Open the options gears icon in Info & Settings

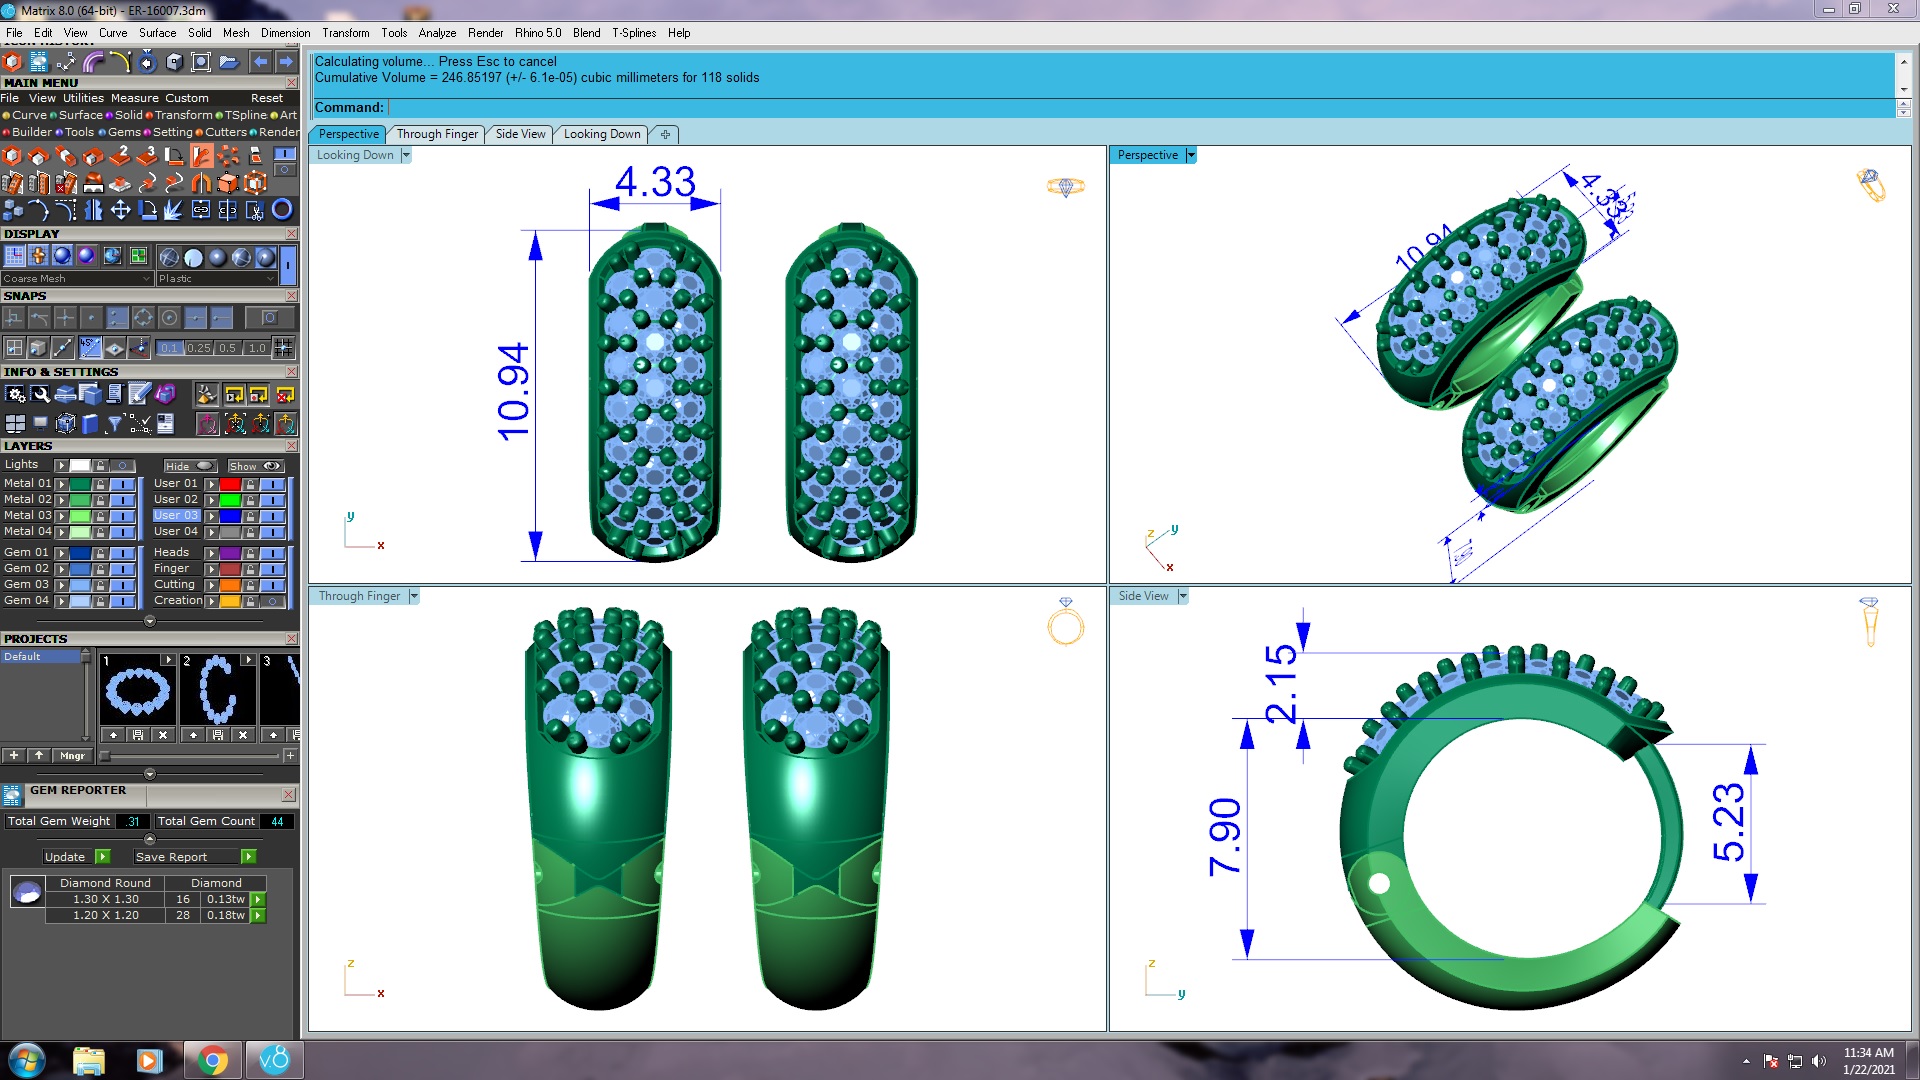15,393
